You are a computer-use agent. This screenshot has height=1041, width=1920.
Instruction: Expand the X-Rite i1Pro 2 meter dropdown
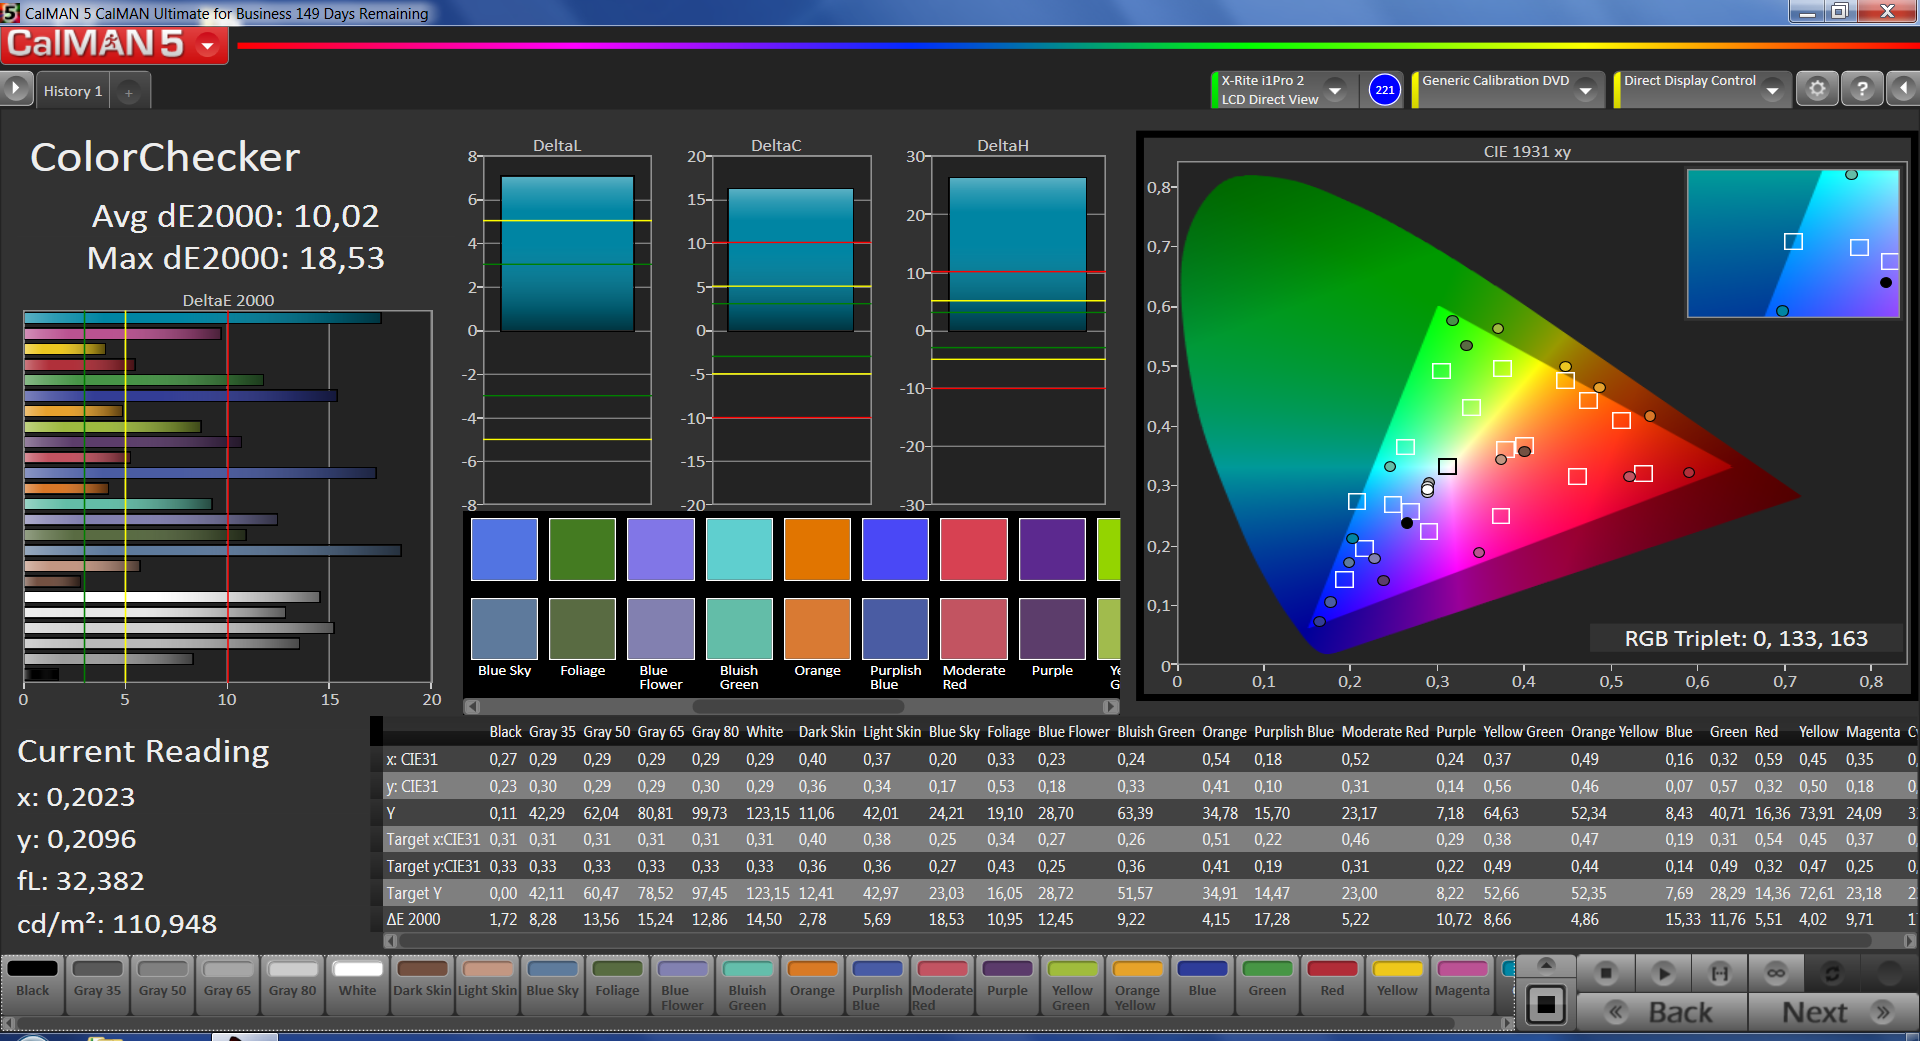pyautogui.click(x=1335, y=90)
